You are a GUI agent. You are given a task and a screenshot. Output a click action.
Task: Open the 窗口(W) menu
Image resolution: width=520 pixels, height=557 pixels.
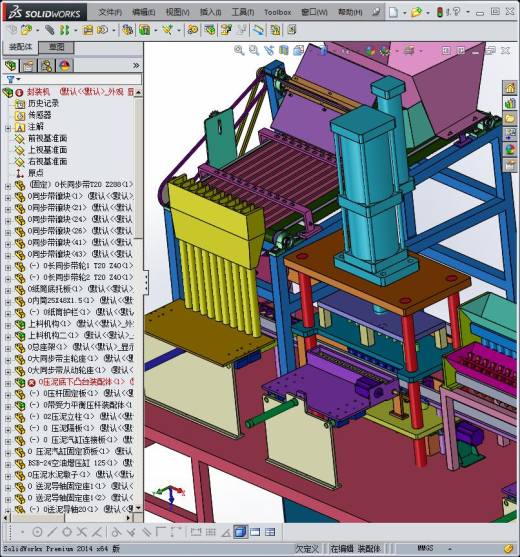pos(314,12)
